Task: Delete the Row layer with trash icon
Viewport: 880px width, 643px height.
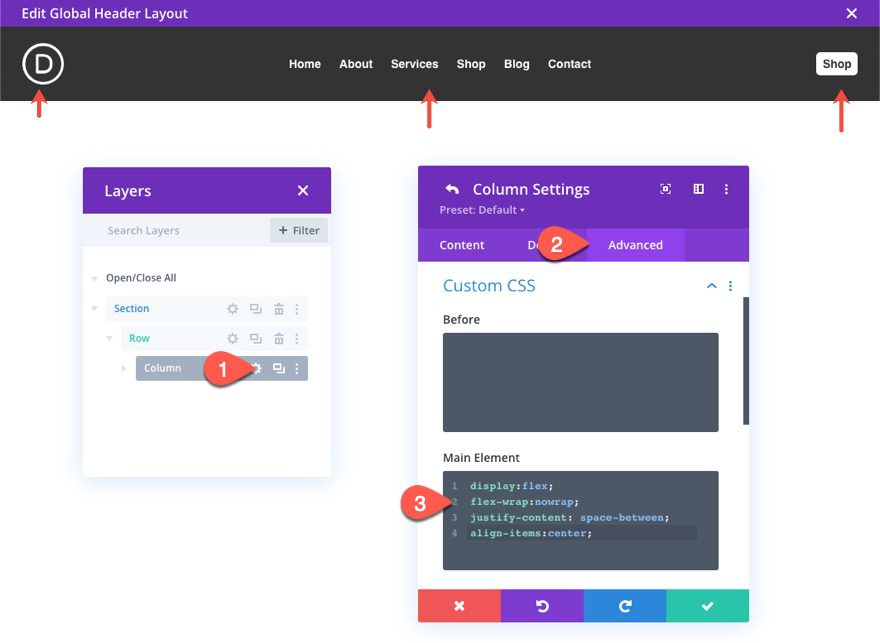Action: click(279, 339)
